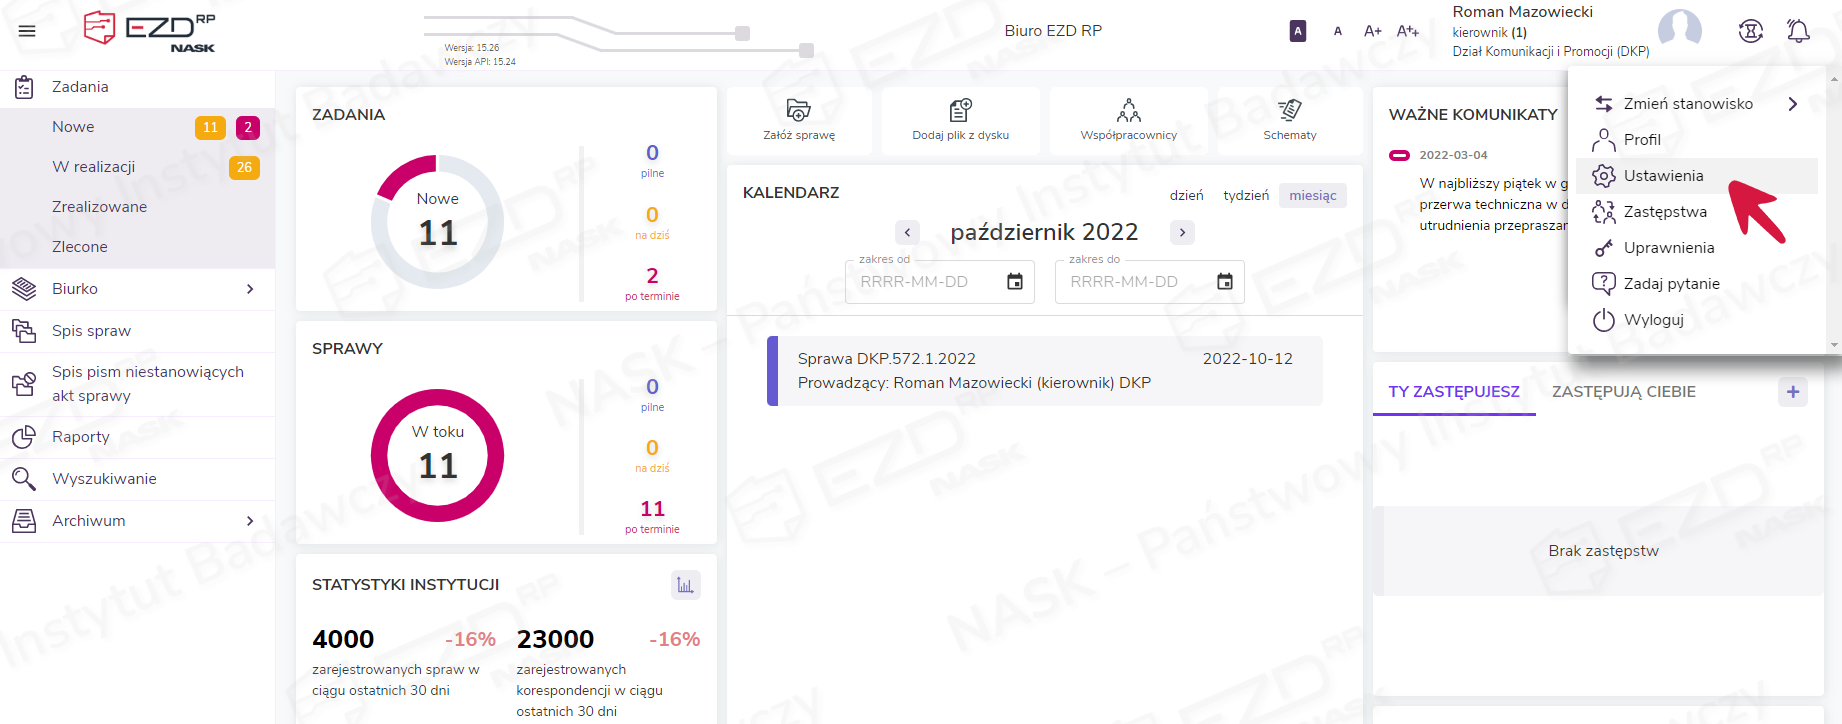Viewport: 1842px width, 724px height.
Task: Open Współpracownicy icon
Action: tap(1128, 110)
